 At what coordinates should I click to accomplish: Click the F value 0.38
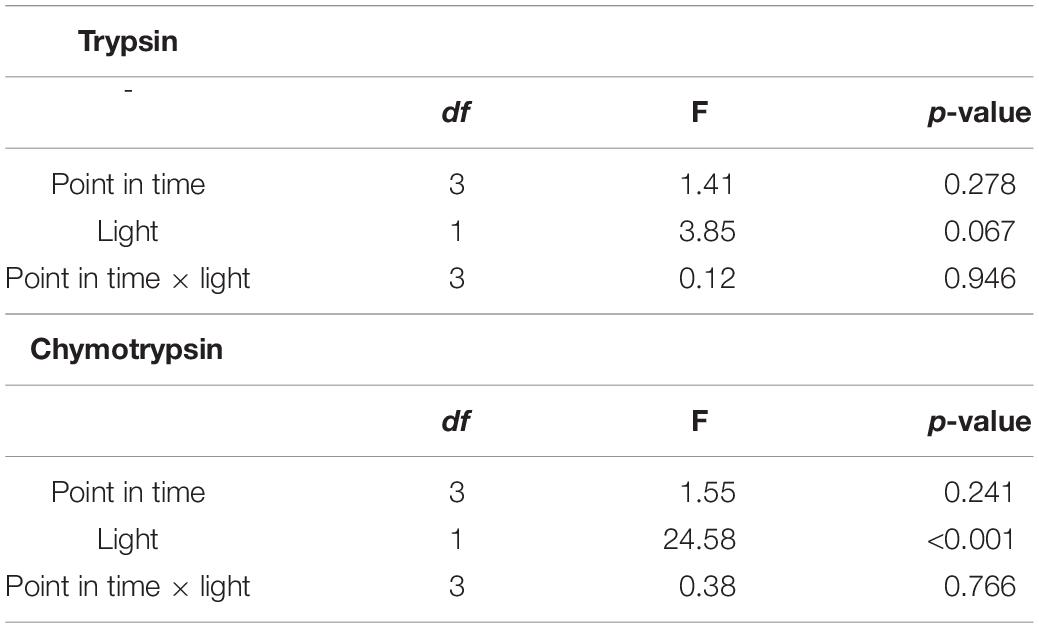tap(706, 586)
